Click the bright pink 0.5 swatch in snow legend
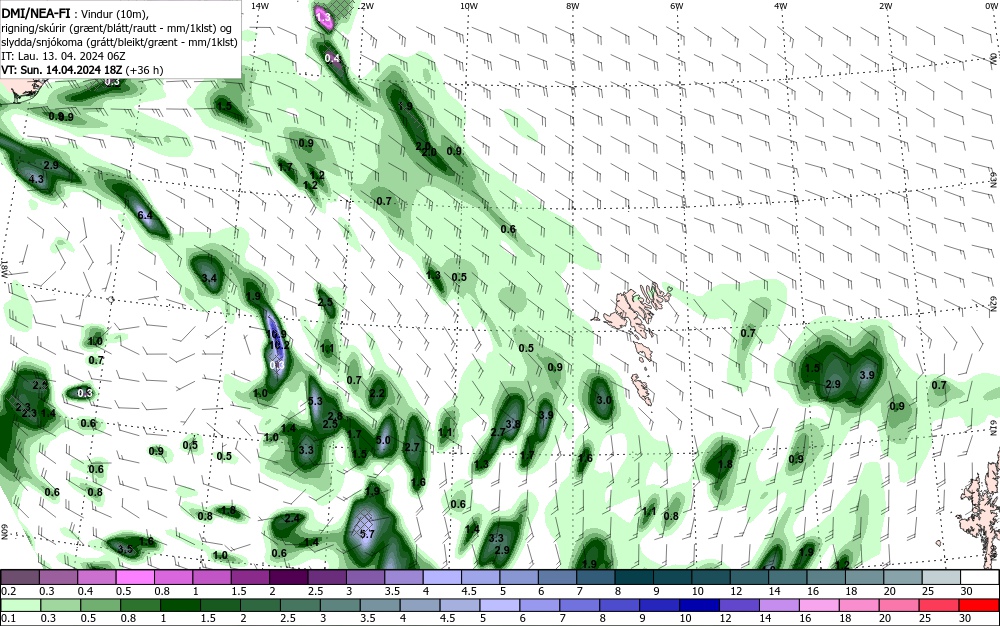1000x626 pixels. [x=135, y=578]
